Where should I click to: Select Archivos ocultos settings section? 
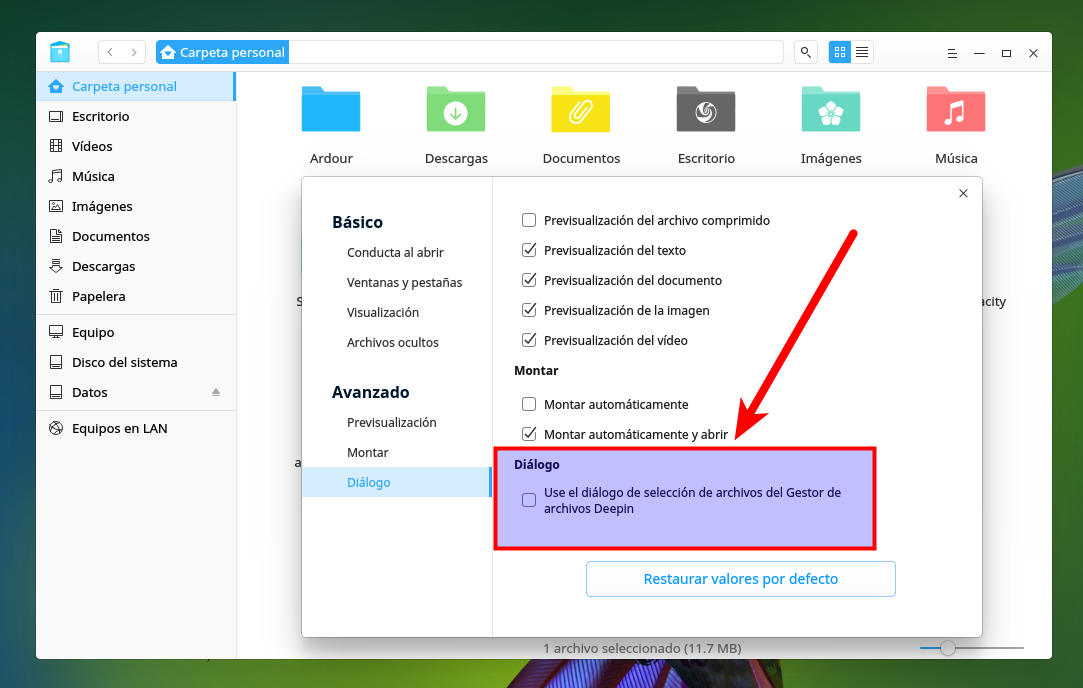coord(392,342)
